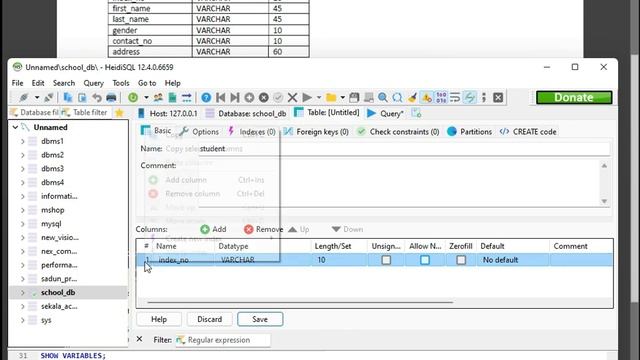Screen dimensions: 640x360
Task: Open the Tools menu
Action: click(x=121, y=83)
